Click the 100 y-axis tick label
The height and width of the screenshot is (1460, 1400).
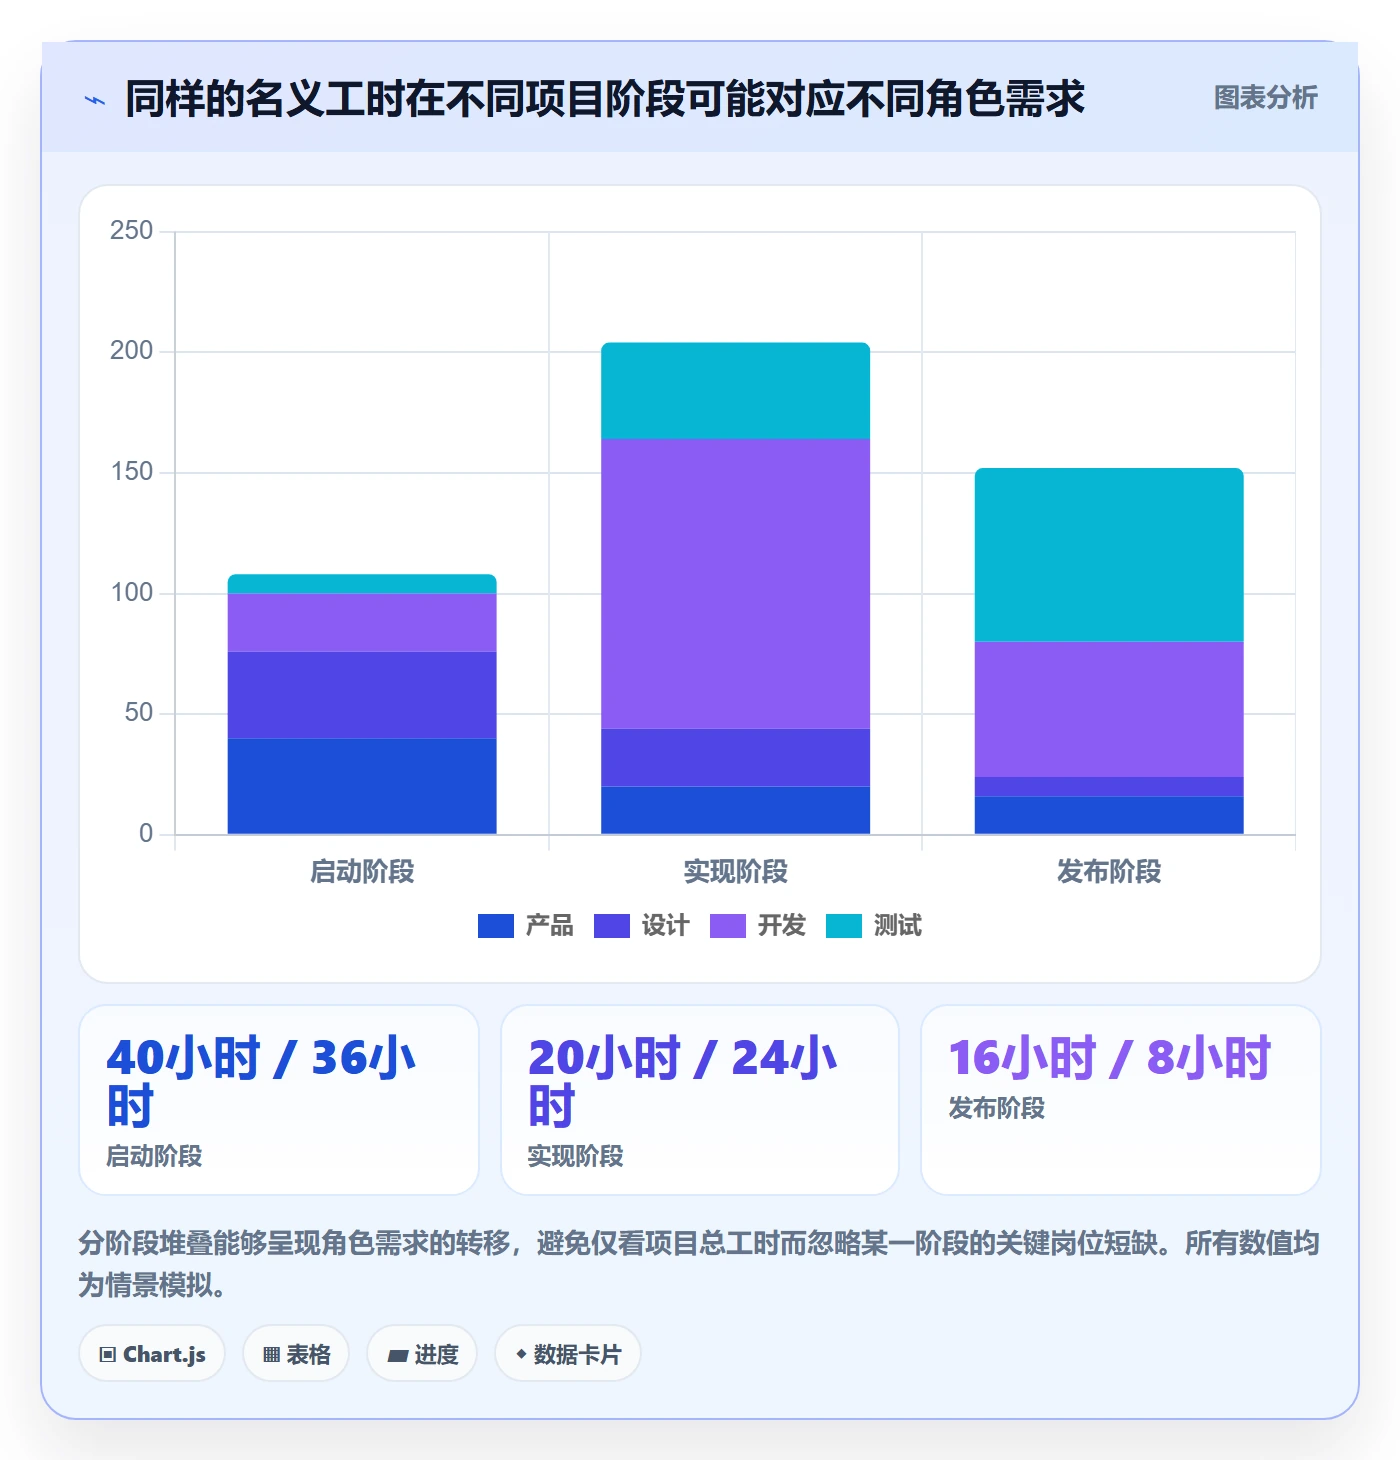(x=132, y=593)
